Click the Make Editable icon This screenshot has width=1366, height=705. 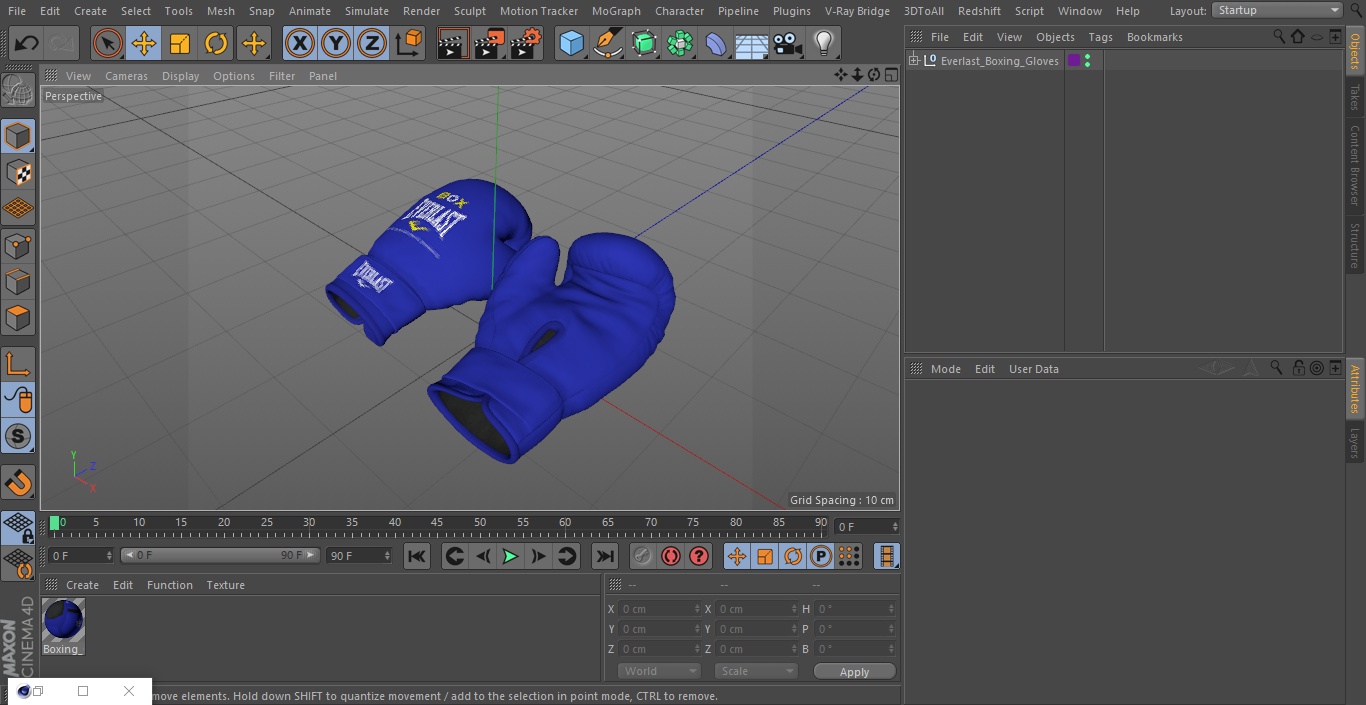[18, 92]
